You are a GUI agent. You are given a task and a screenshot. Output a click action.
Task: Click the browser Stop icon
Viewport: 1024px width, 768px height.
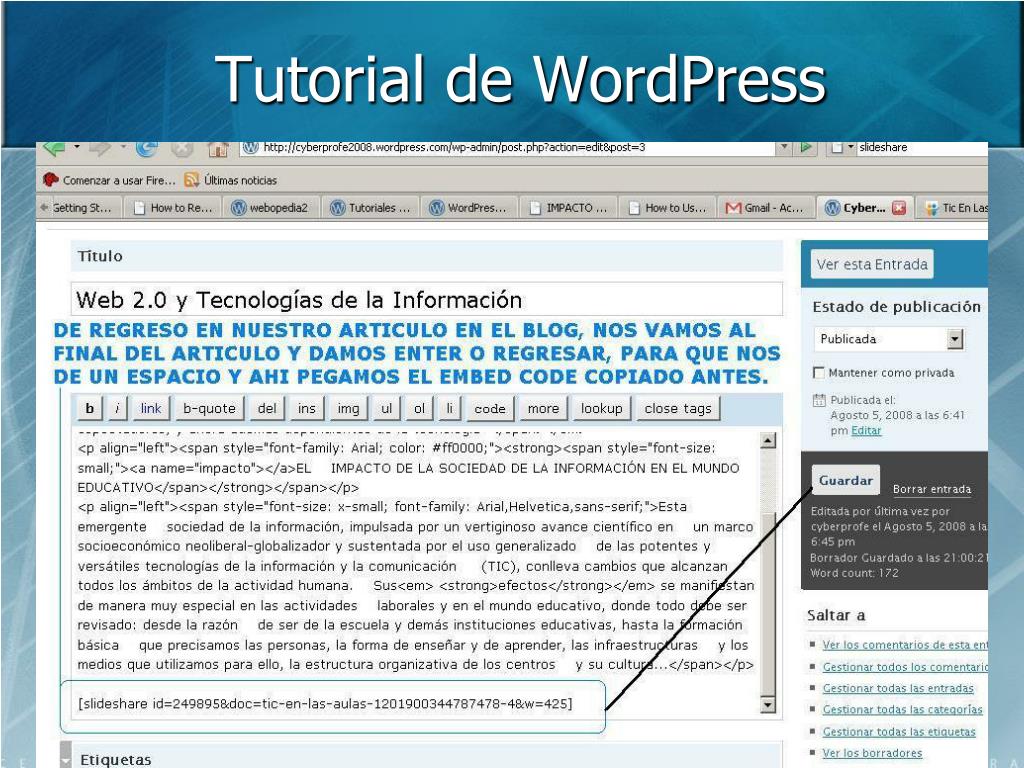[182, 150]
